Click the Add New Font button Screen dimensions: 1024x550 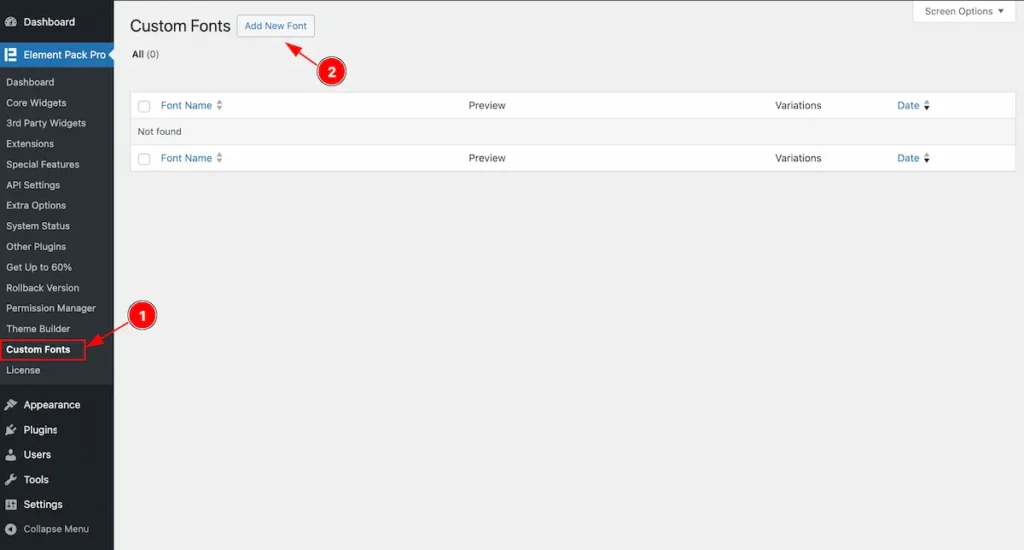(x=276, y=26)
